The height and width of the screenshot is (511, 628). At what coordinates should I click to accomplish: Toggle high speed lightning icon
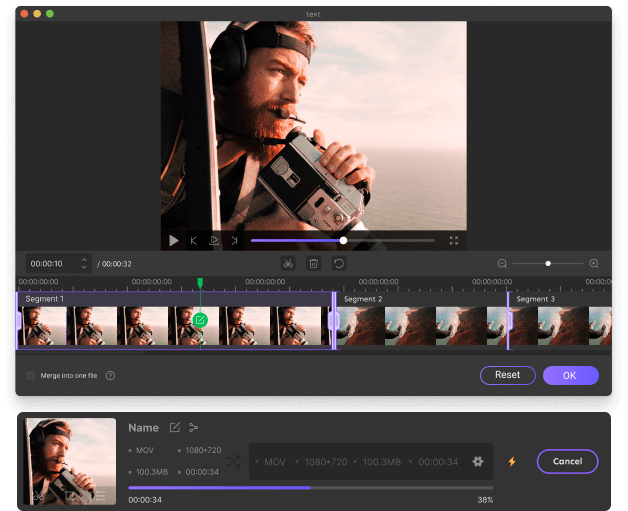(512, 462)
